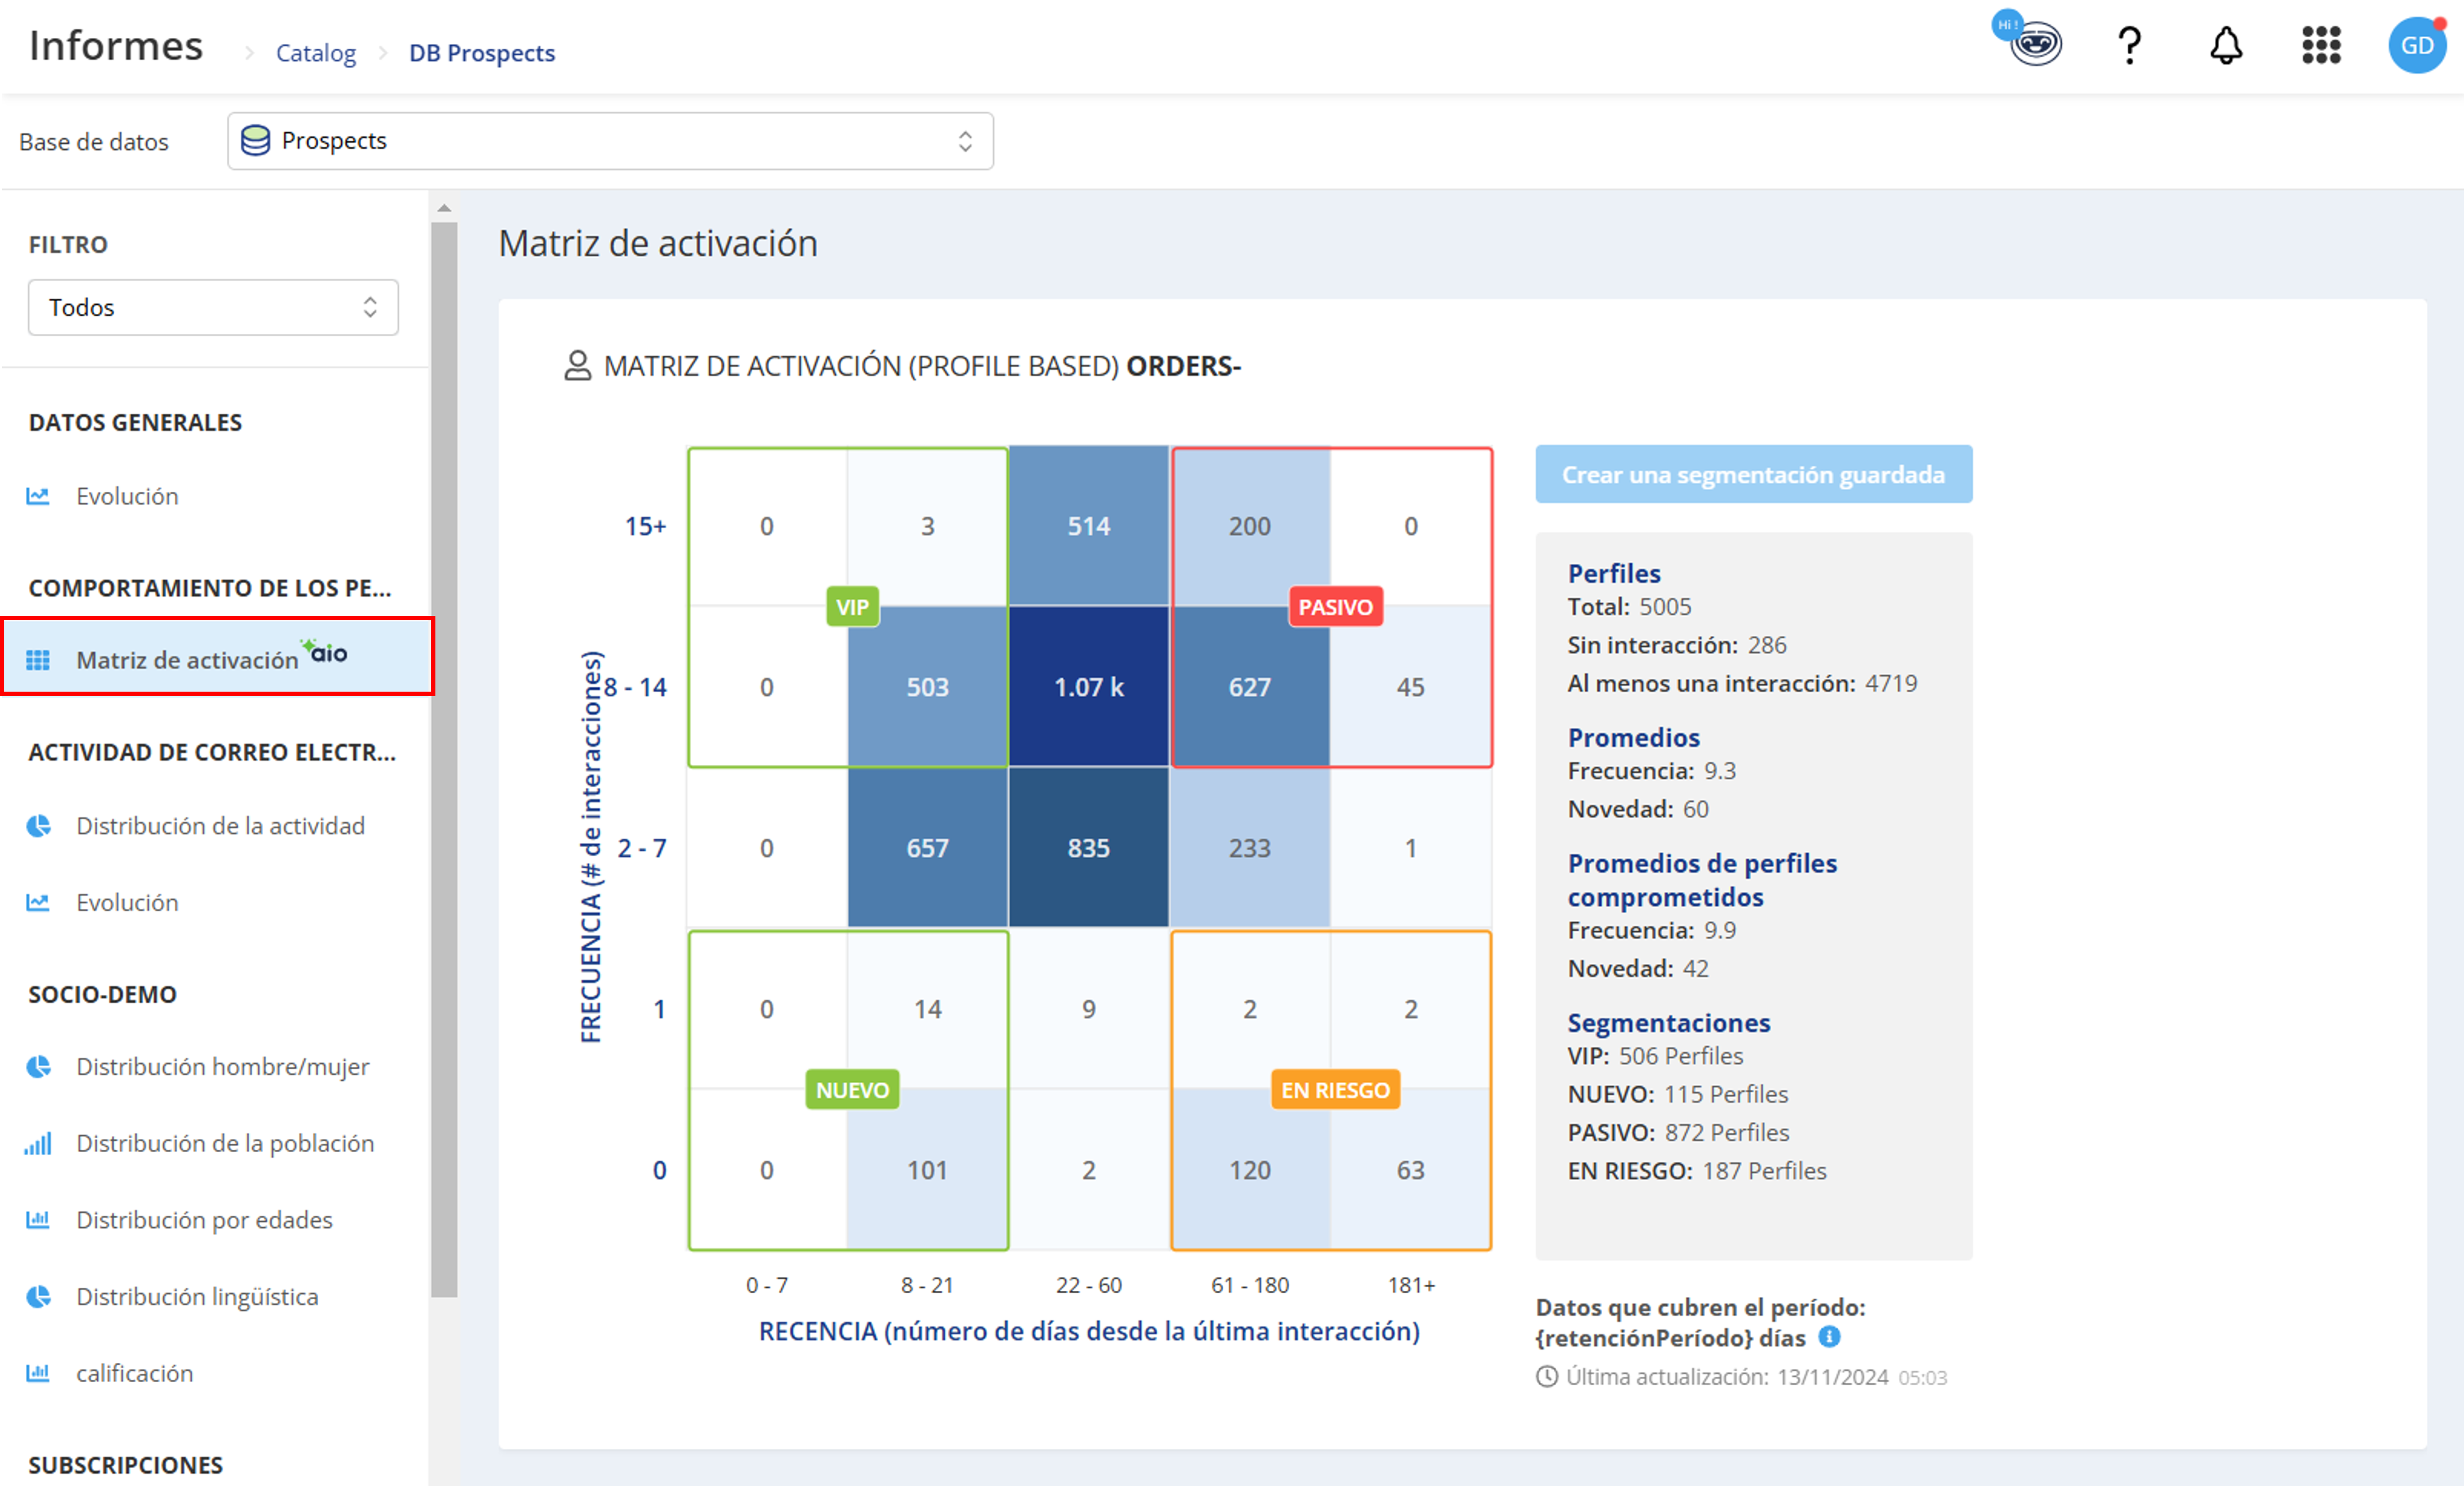Click the Prospects database icon
The image size is (2464, 1486).
(256, 141)
